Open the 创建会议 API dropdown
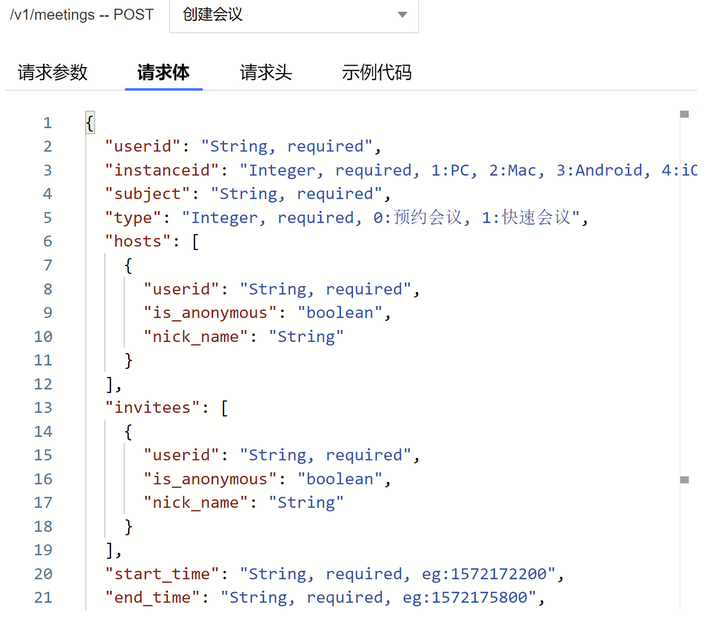The image size is (712, 629). pyautogui.click(x=294, y=15)
